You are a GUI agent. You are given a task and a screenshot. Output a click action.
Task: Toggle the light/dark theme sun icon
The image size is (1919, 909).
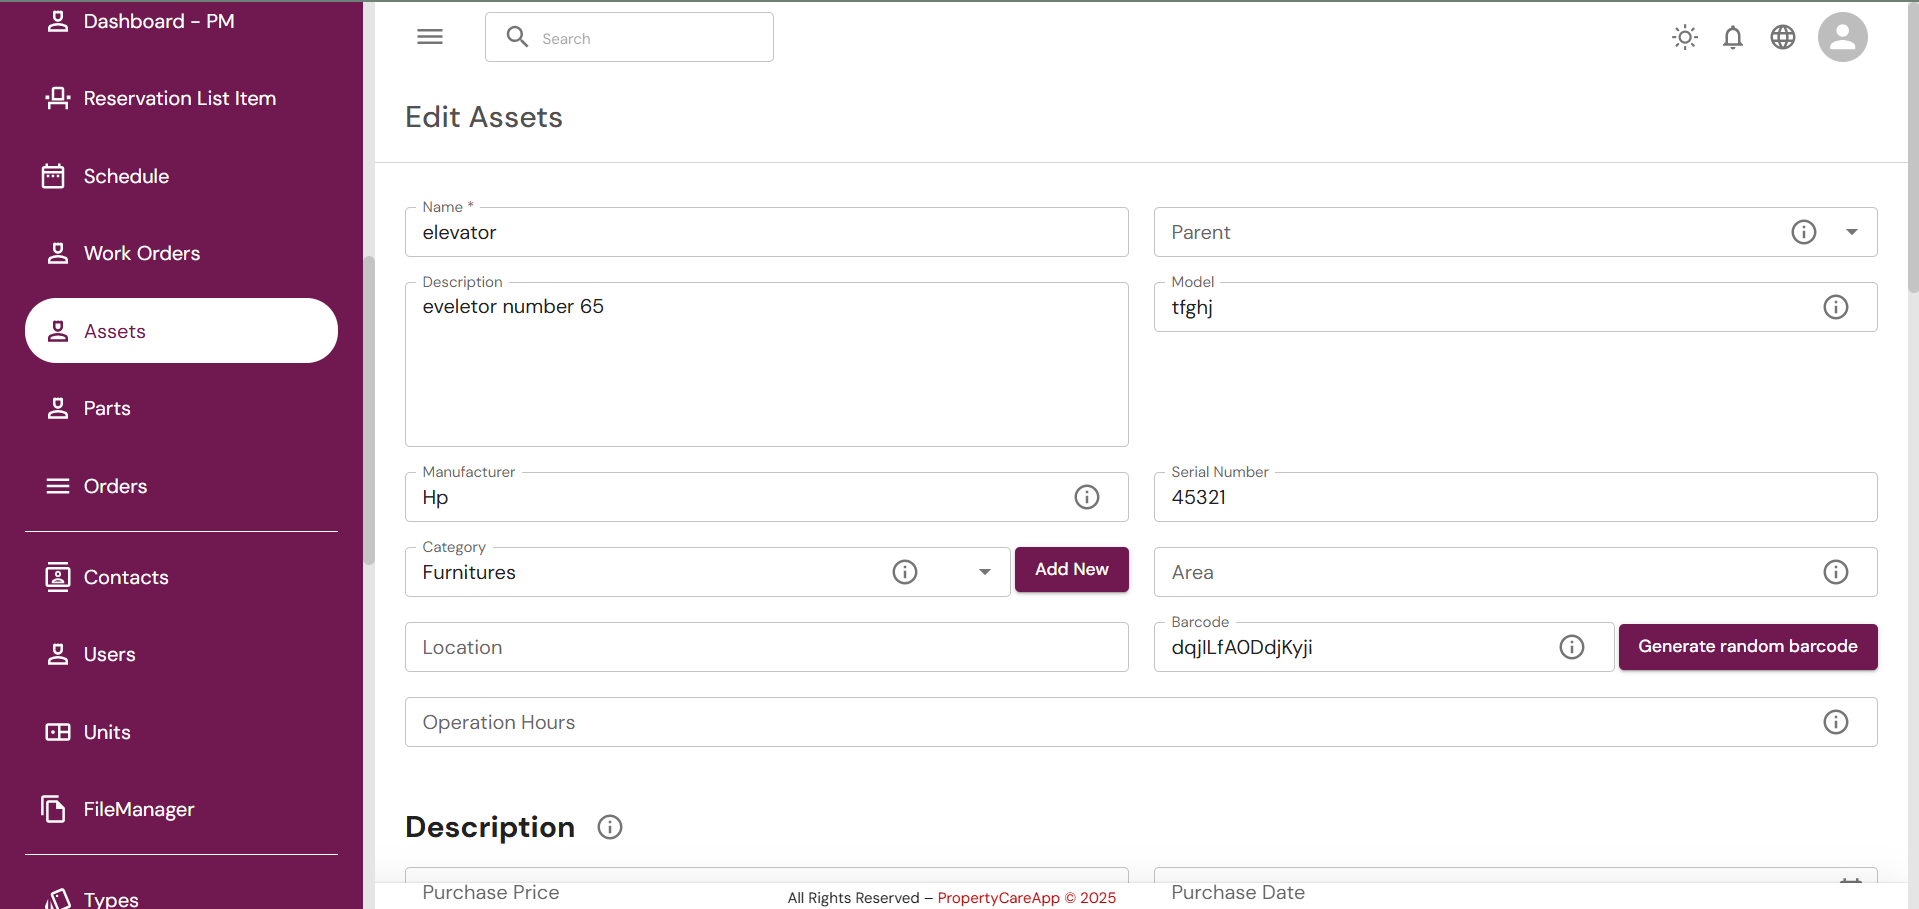1685,38
